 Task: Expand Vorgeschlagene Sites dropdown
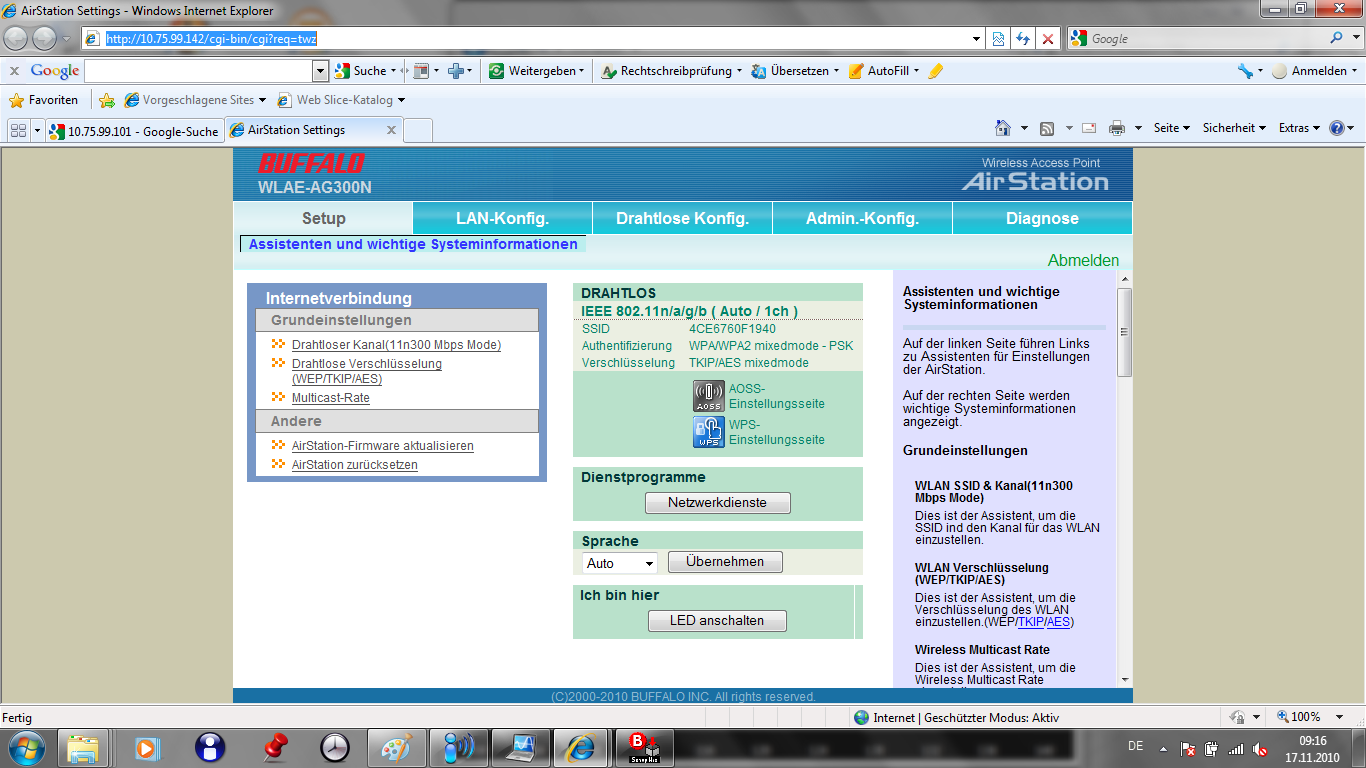coord(262,100)
